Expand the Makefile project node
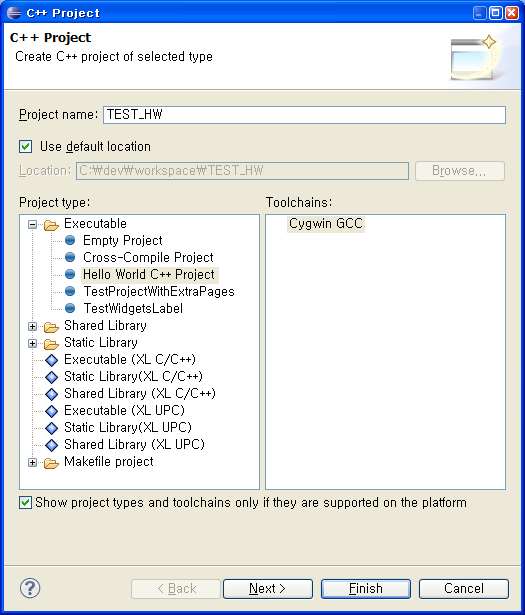 (33, 462)
